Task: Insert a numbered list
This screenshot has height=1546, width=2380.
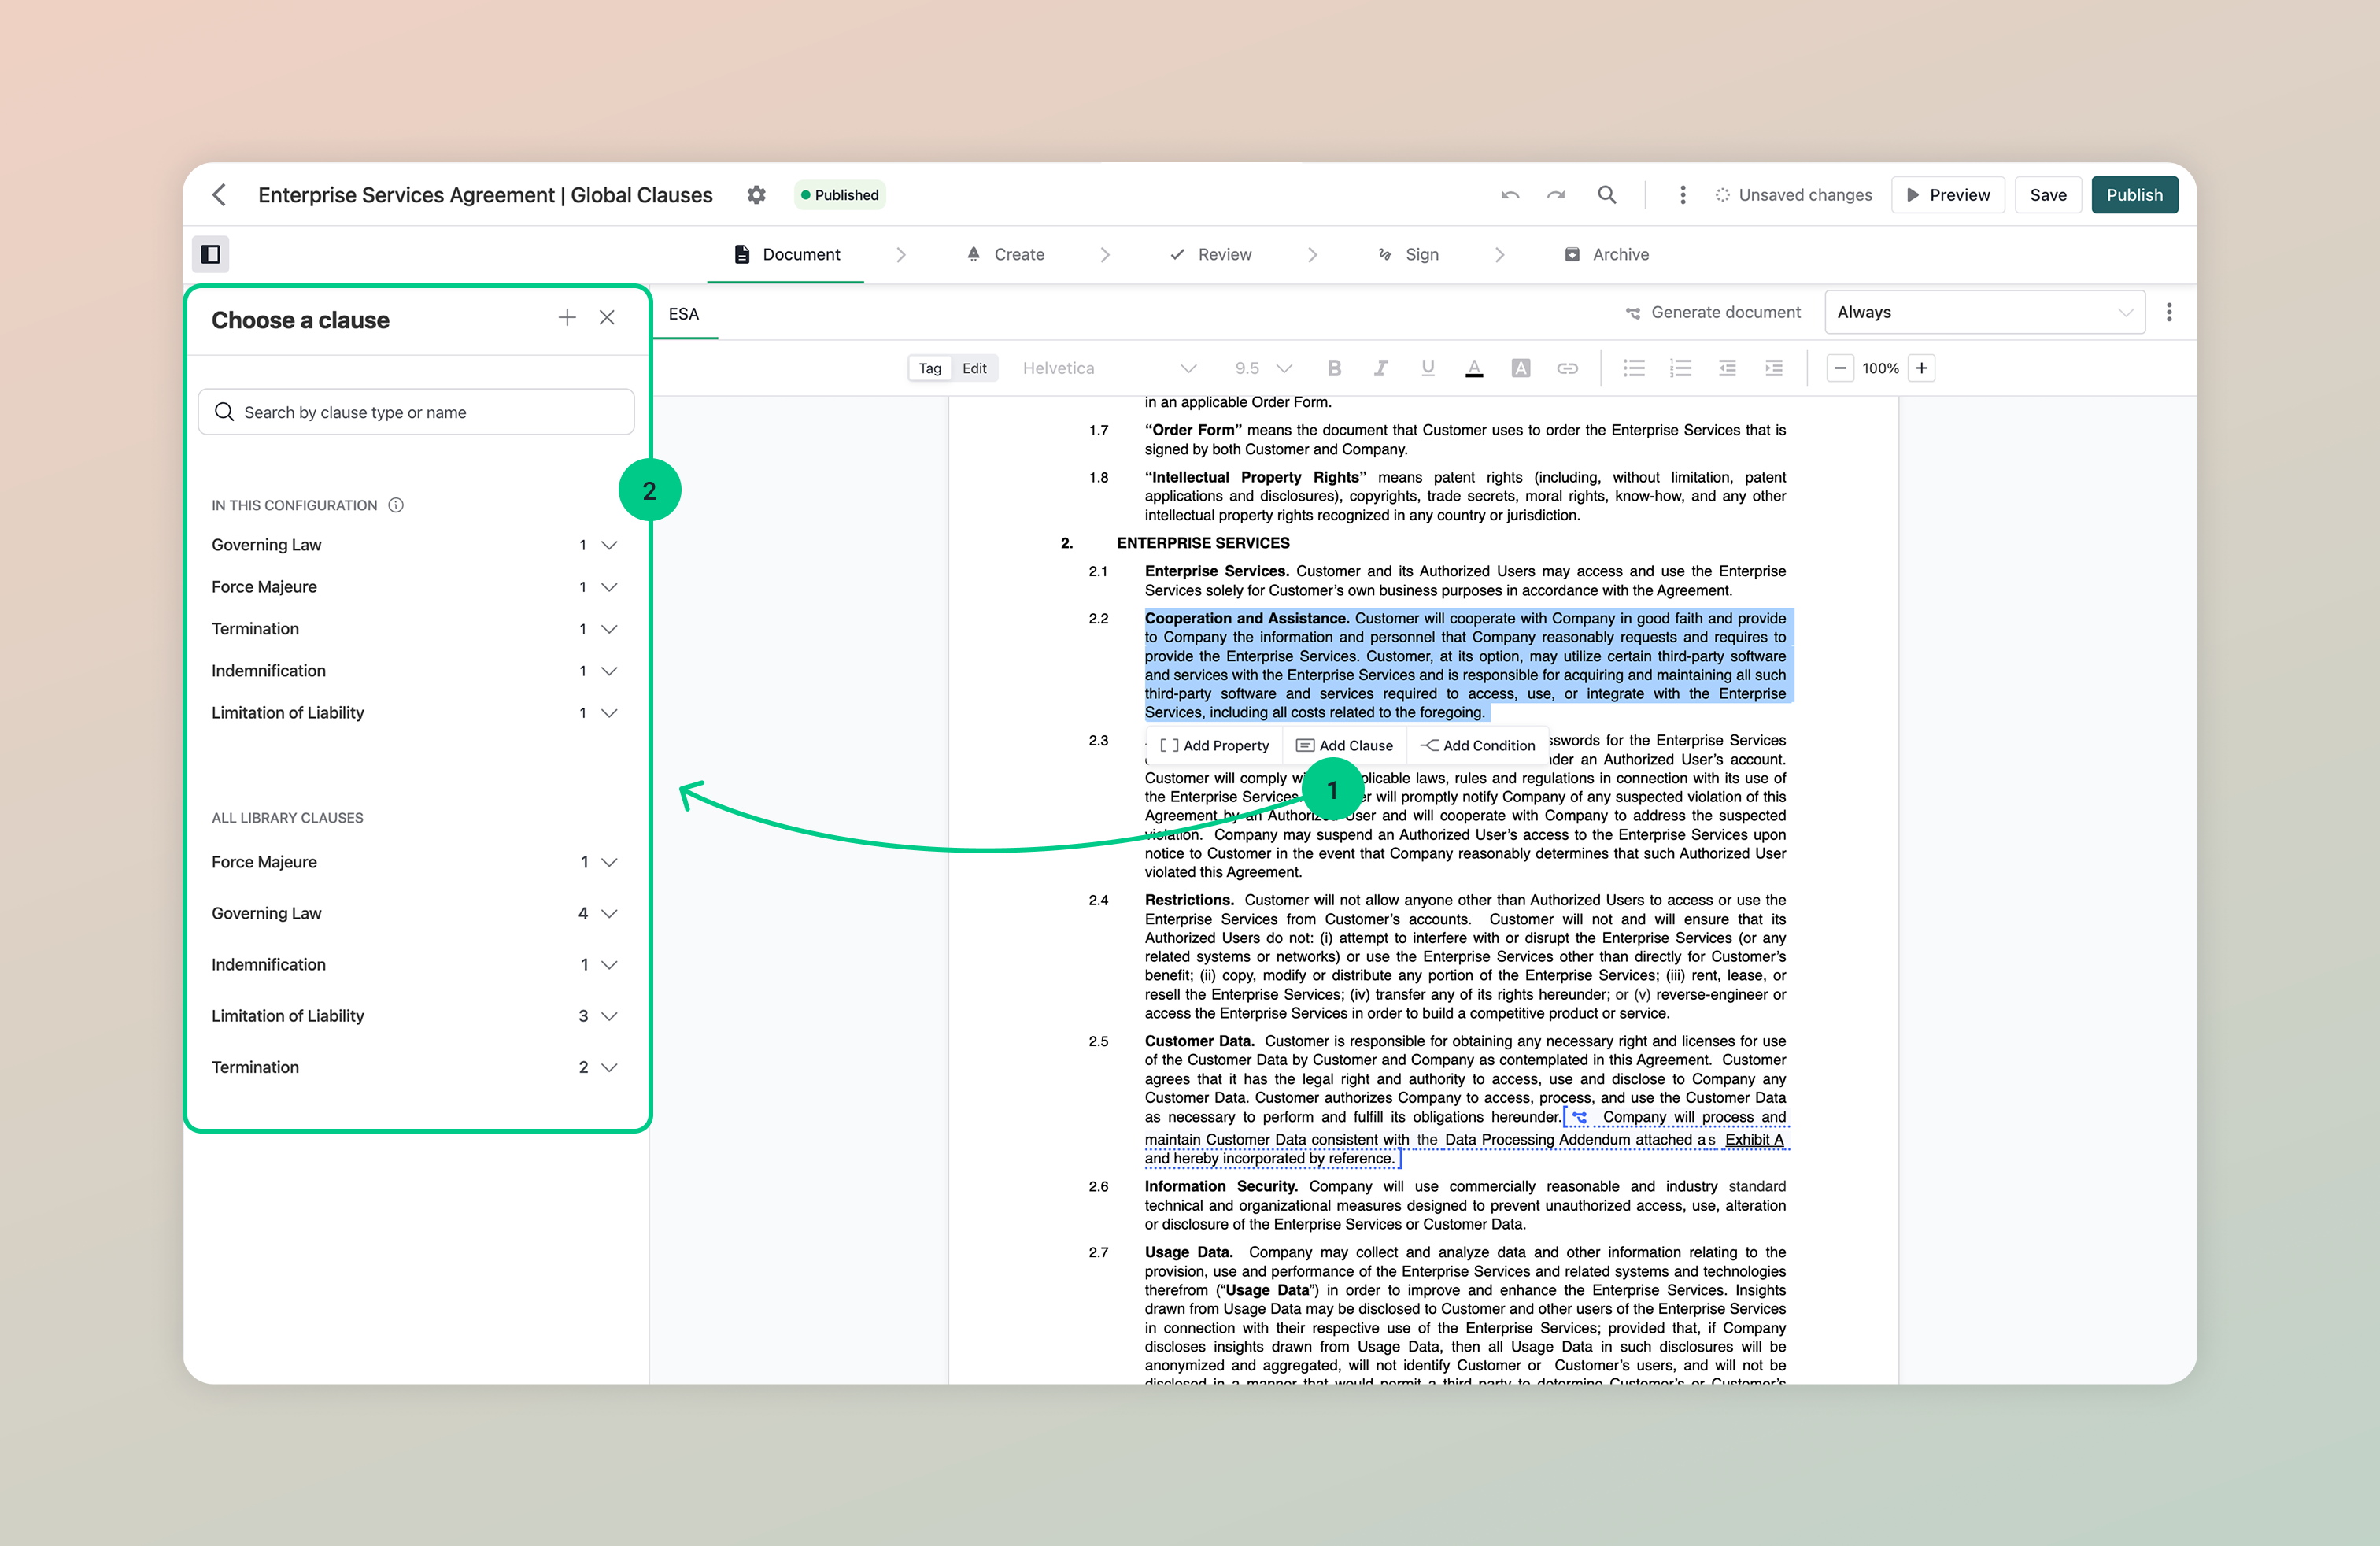Action: pyautogui.click(x=1681, y=368)
